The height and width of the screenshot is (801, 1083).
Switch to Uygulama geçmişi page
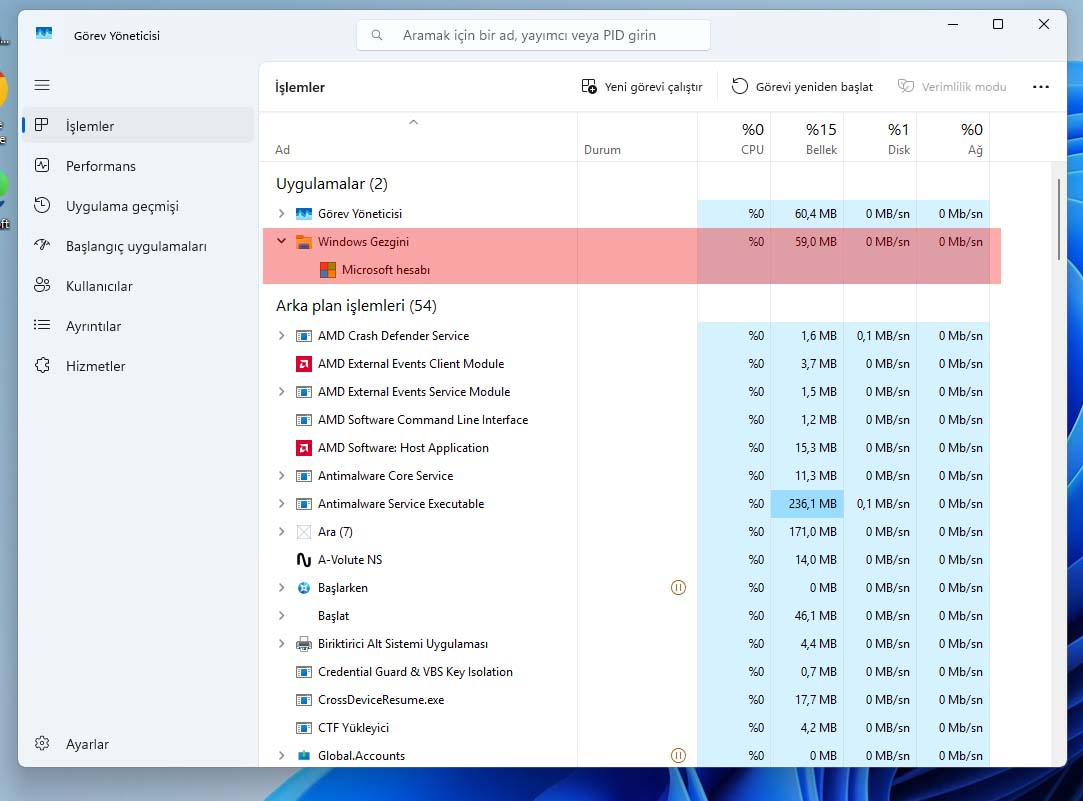pyautogui.click(x=138, y=206)
